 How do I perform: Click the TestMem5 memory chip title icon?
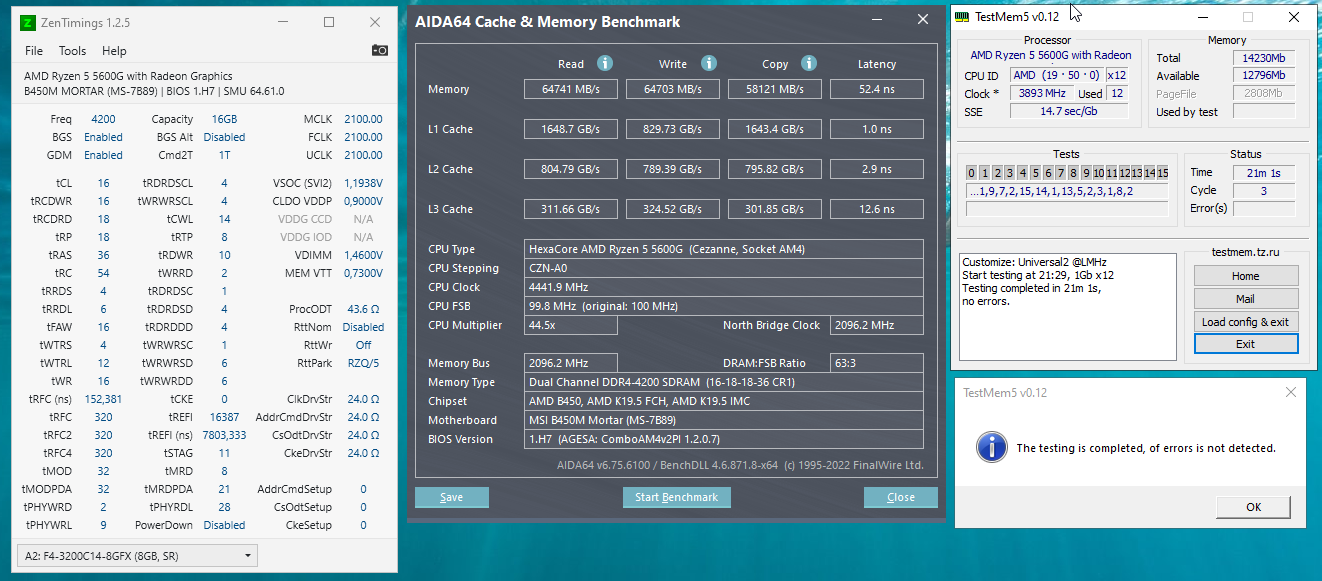962,17
